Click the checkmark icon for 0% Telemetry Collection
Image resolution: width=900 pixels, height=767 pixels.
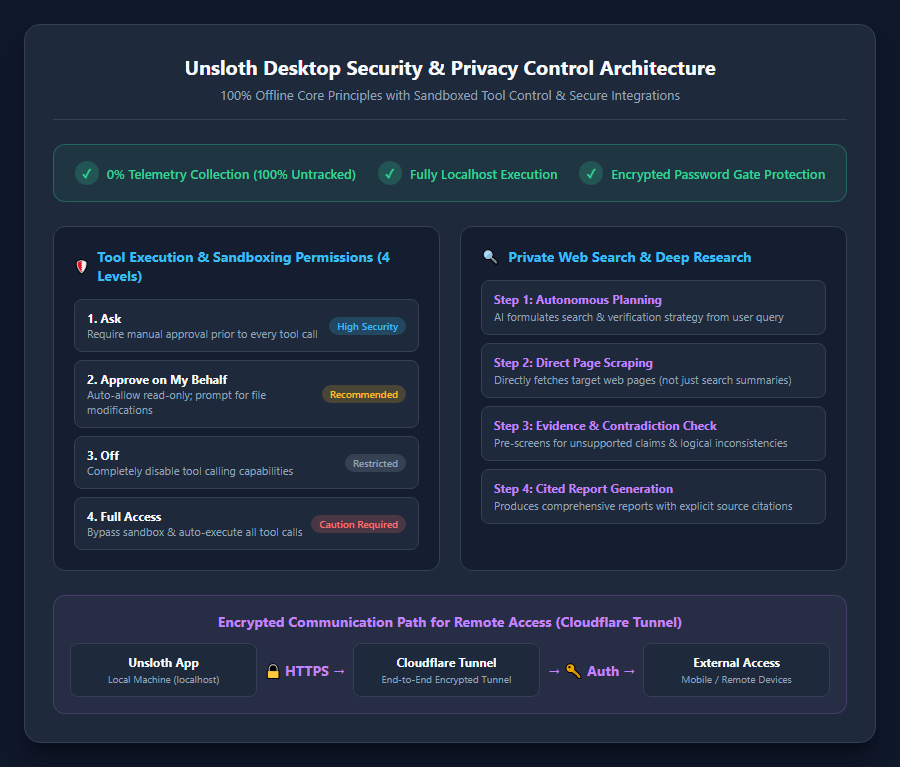pos(87,173)
